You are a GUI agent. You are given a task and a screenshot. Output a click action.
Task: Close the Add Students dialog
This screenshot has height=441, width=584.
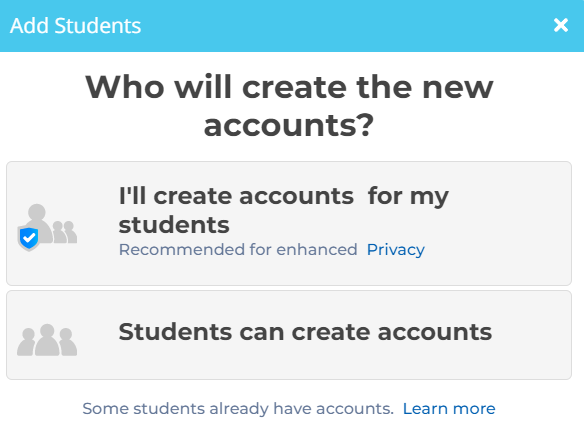point(561,25)
